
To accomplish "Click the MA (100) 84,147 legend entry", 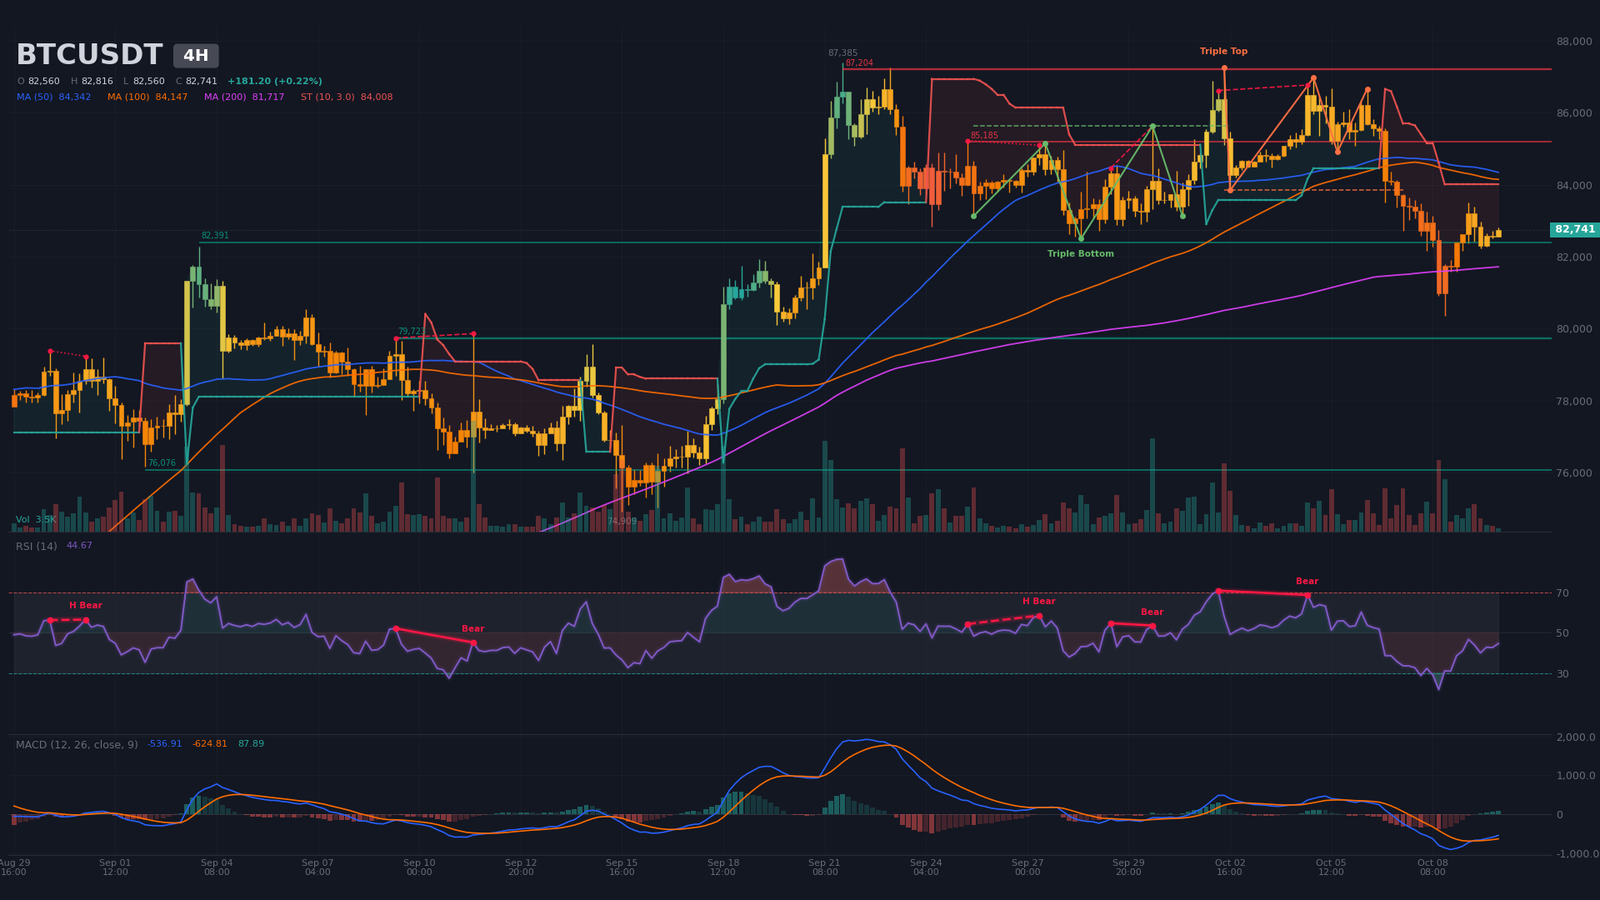I will pos(147,97).
